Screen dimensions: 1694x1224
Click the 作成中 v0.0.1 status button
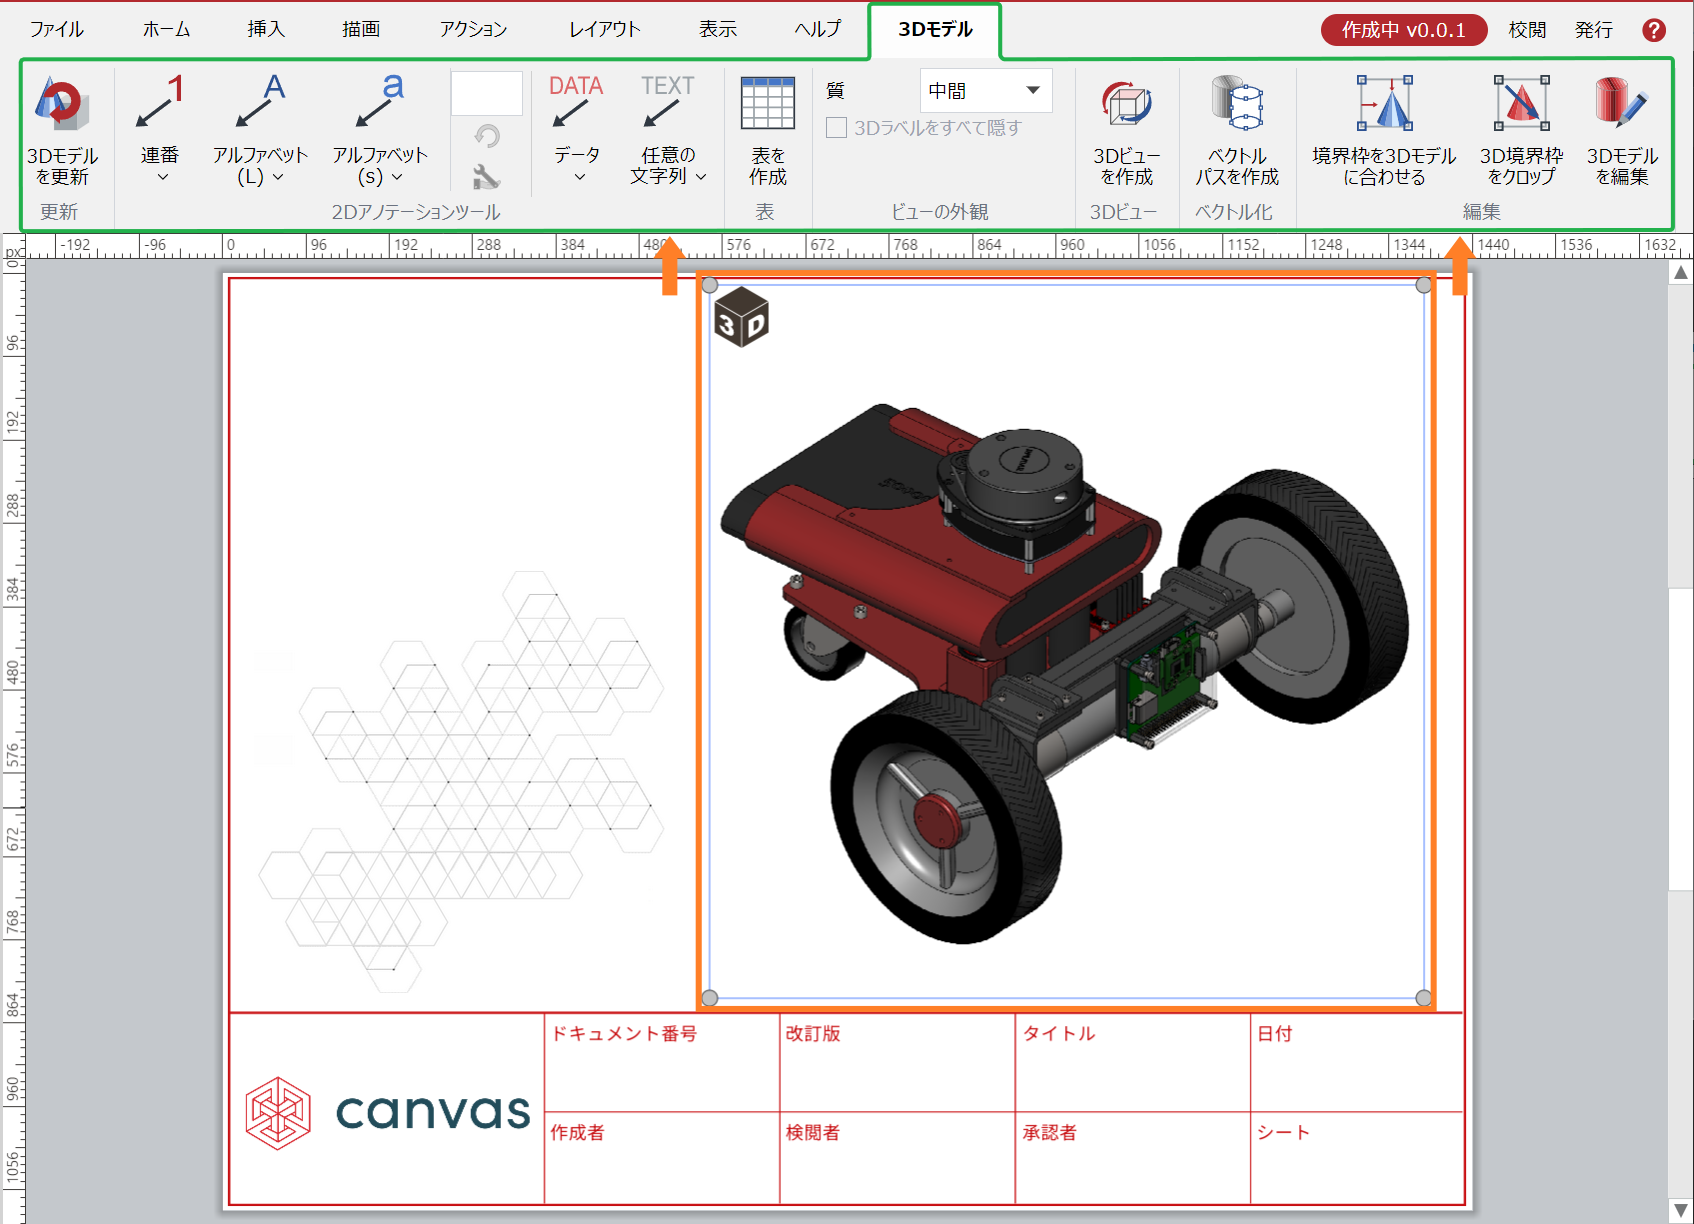[1404, 30]
